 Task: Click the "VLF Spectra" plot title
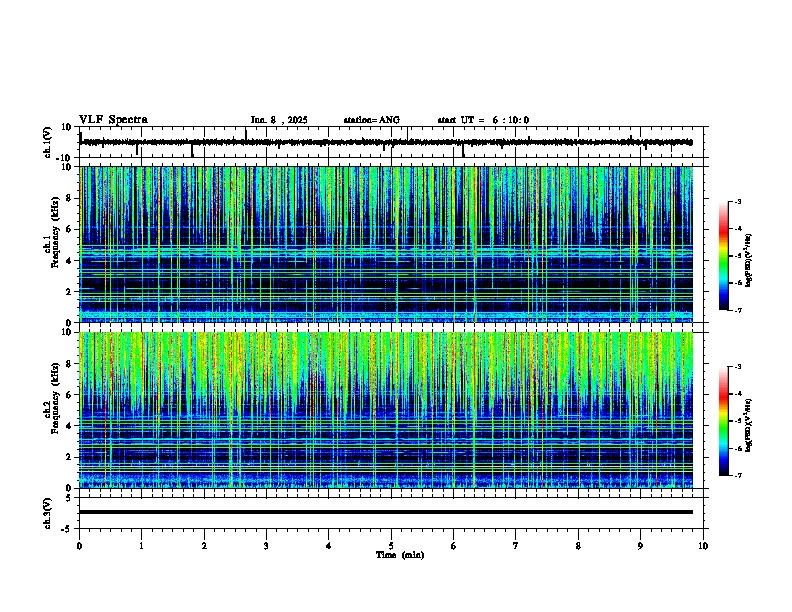pyautogui.click(x=113, y=120)
